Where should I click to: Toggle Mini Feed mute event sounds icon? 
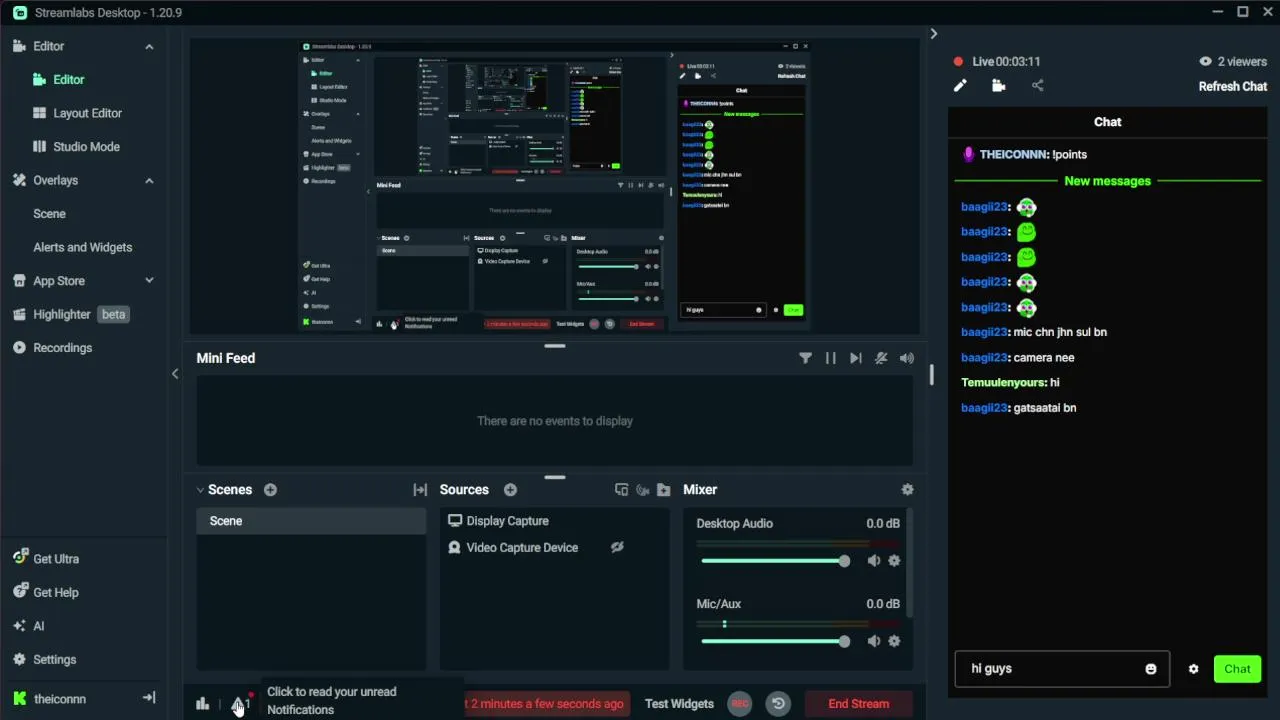[x=881, y=358]
